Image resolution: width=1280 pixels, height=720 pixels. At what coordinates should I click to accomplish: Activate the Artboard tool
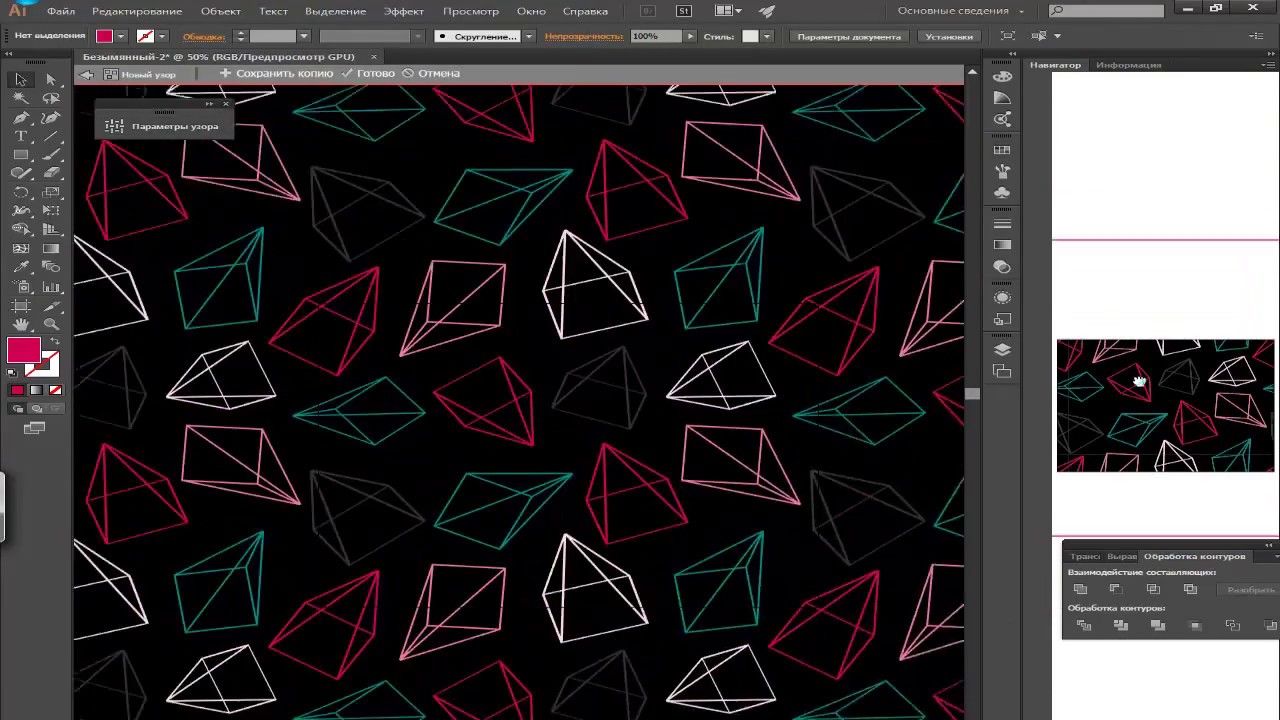click(x=21, y=305)
